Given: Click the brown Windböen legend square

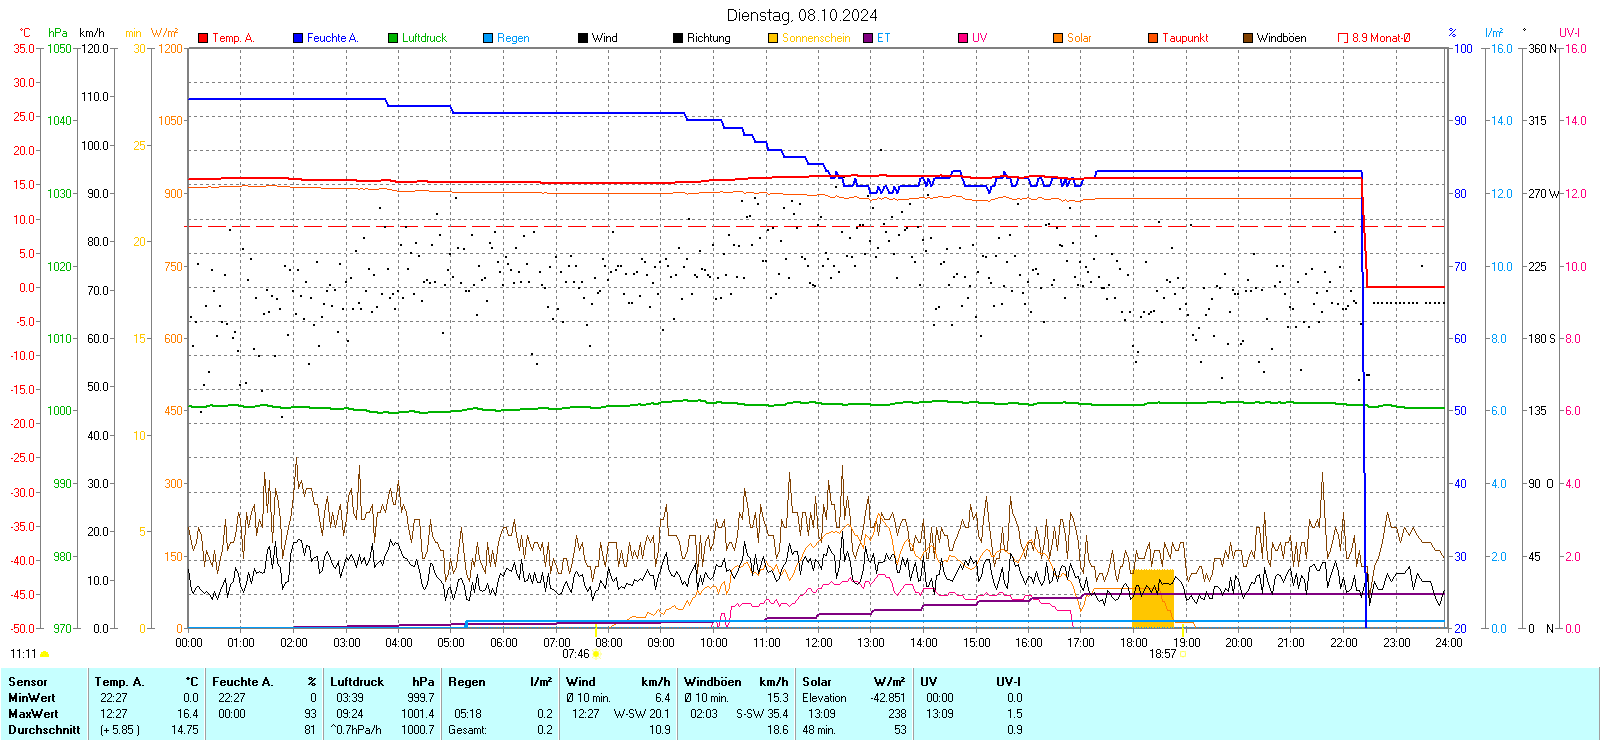Looking at the screenshot, I should [1248, 38].
